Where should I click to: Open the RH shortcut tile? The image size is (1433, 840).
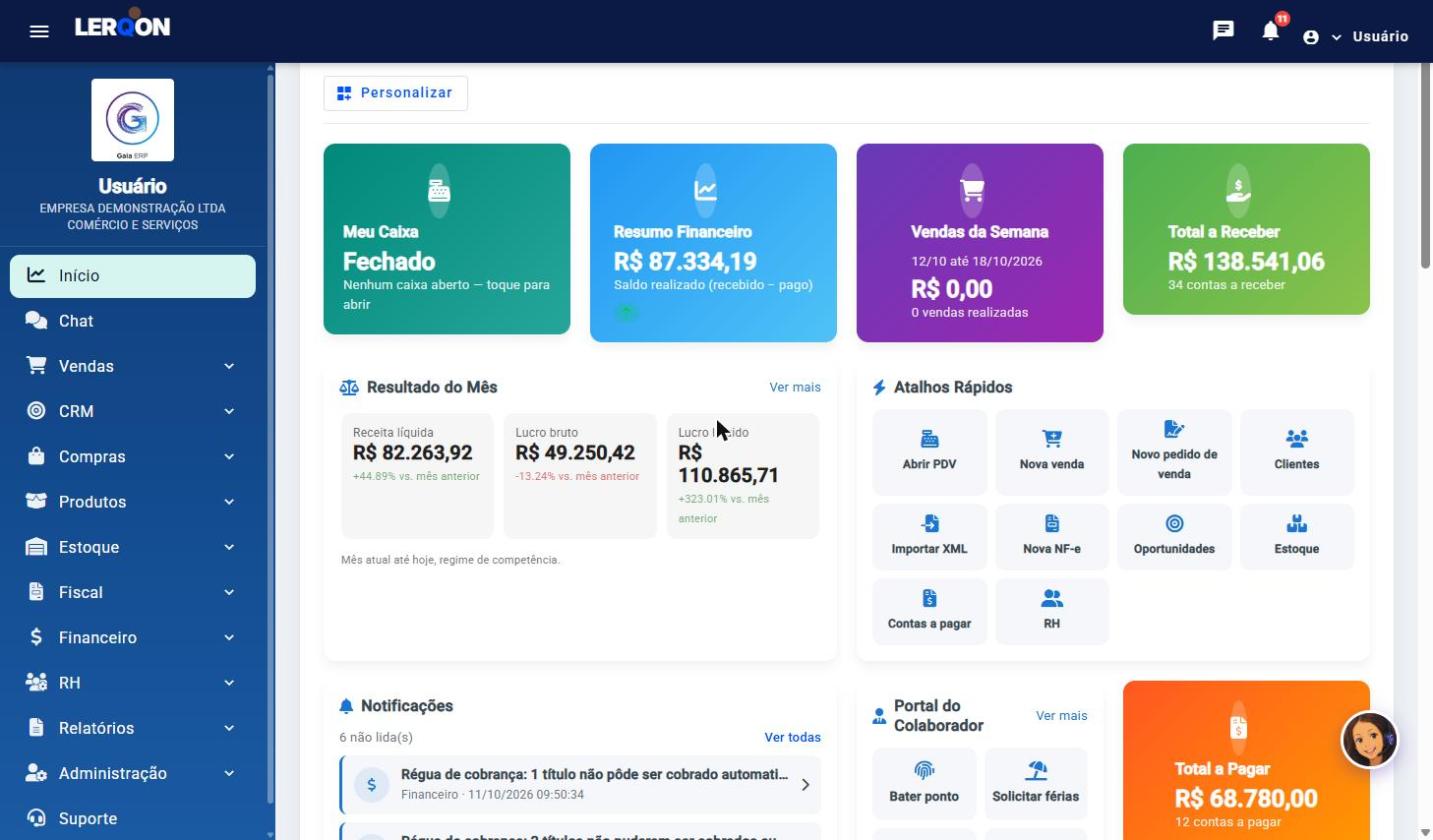[1052, 612]
